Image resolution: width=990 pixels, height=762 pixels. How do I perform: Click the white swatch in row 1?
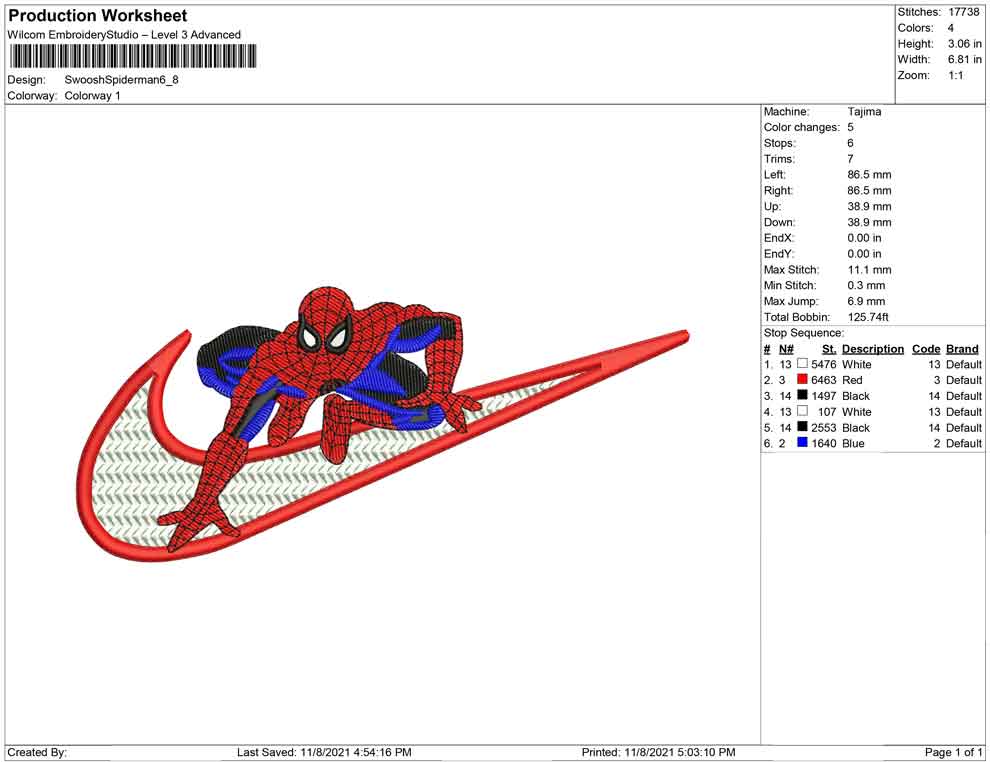point(802,364)
